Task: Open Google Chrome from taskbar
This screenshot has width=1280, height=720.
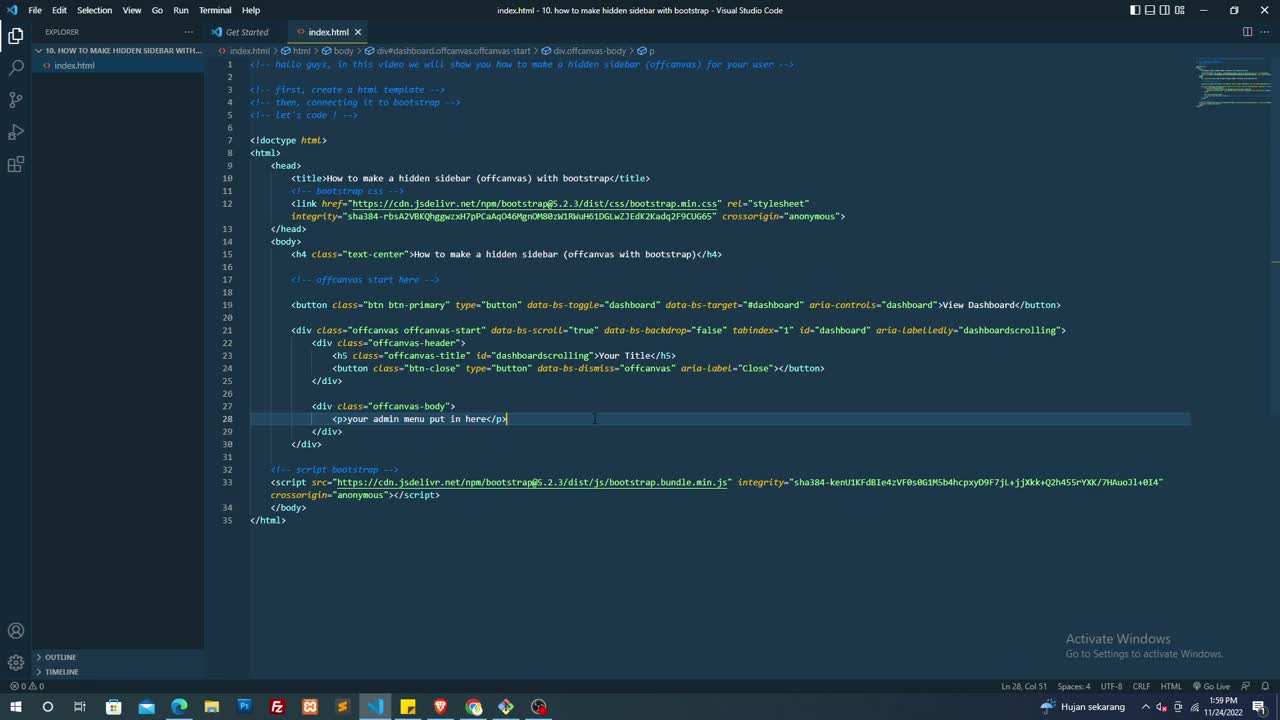Action: pos(474,707)
